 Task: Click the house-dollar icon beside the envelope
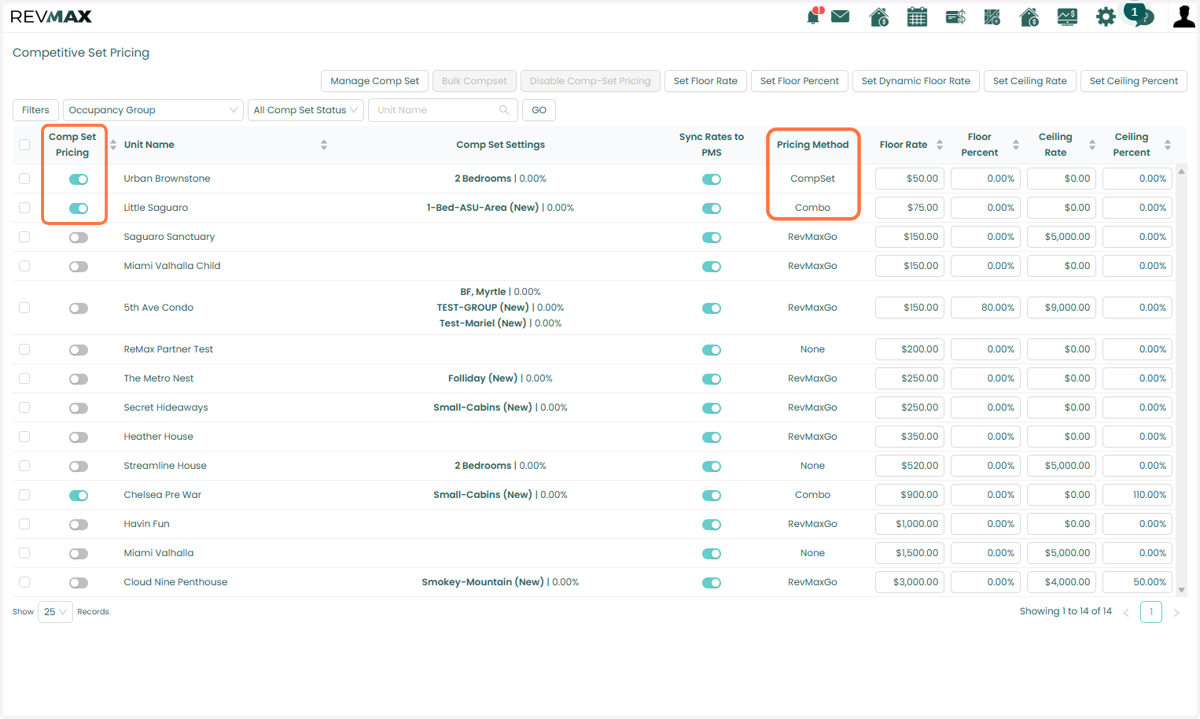pyautogui.click(x=879, y=17)
